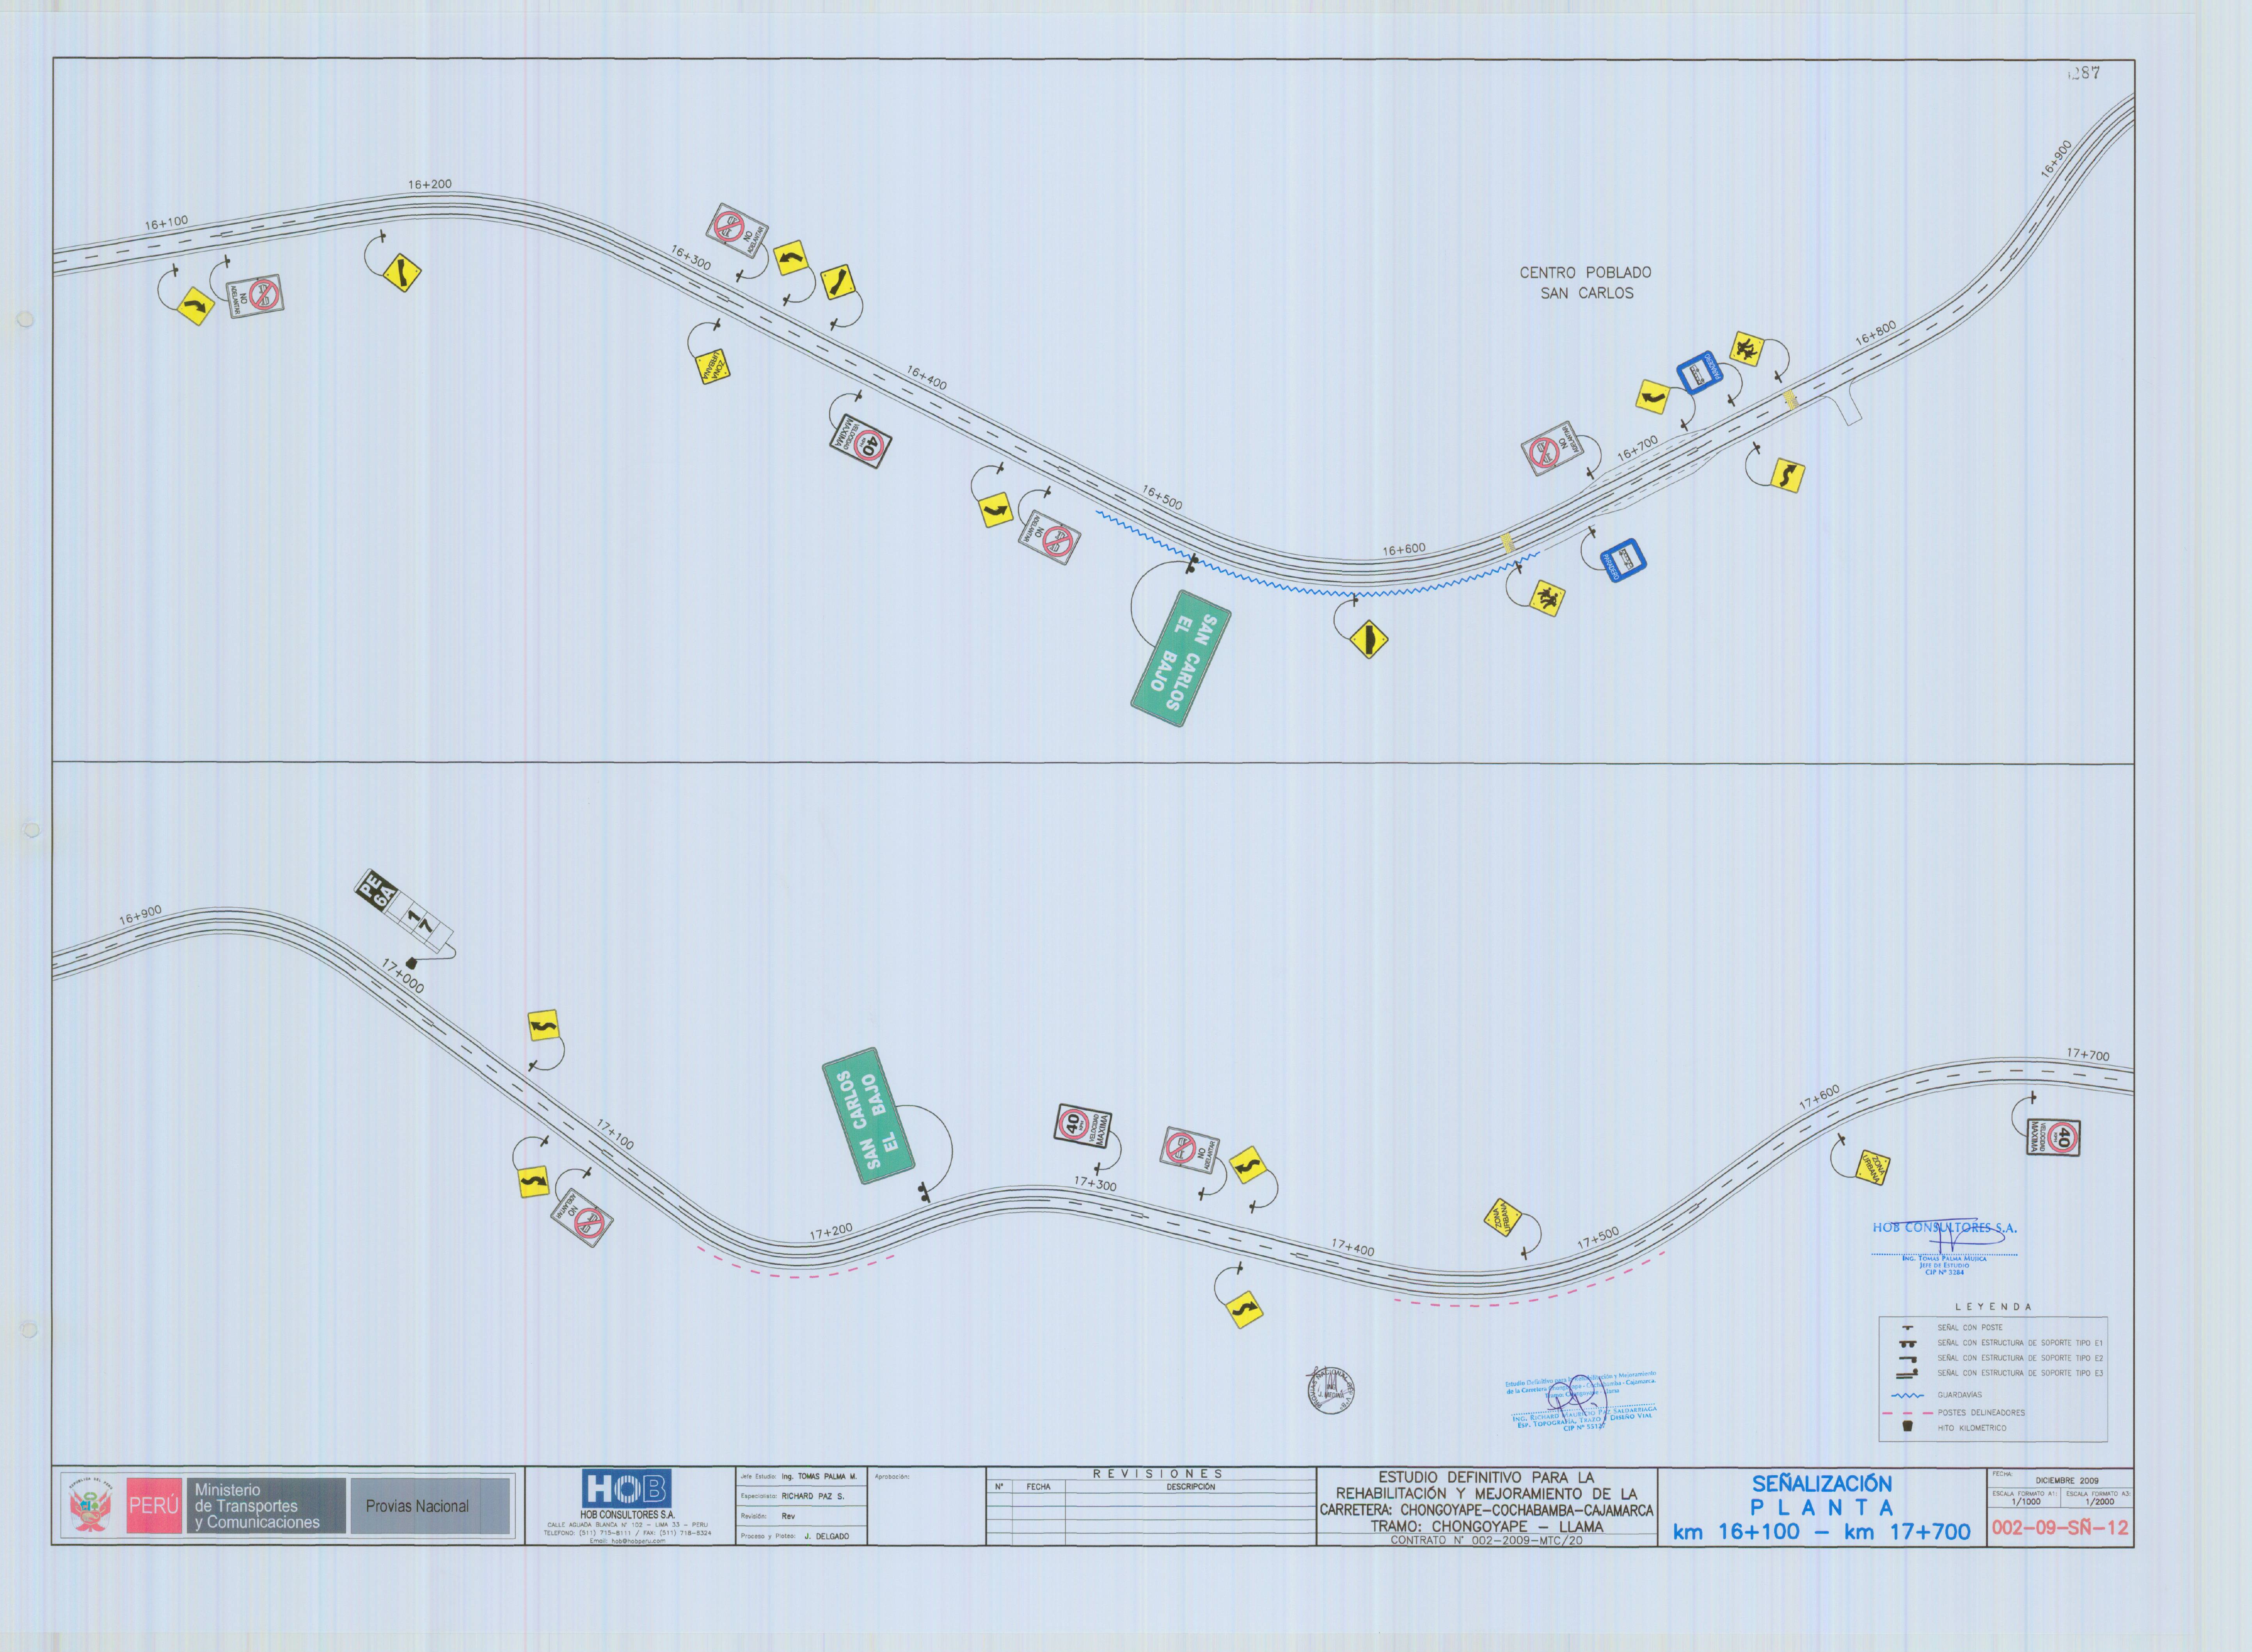
Task: Click the 40 speed limit sign near 17+700
Action: pos(2053,1137)
